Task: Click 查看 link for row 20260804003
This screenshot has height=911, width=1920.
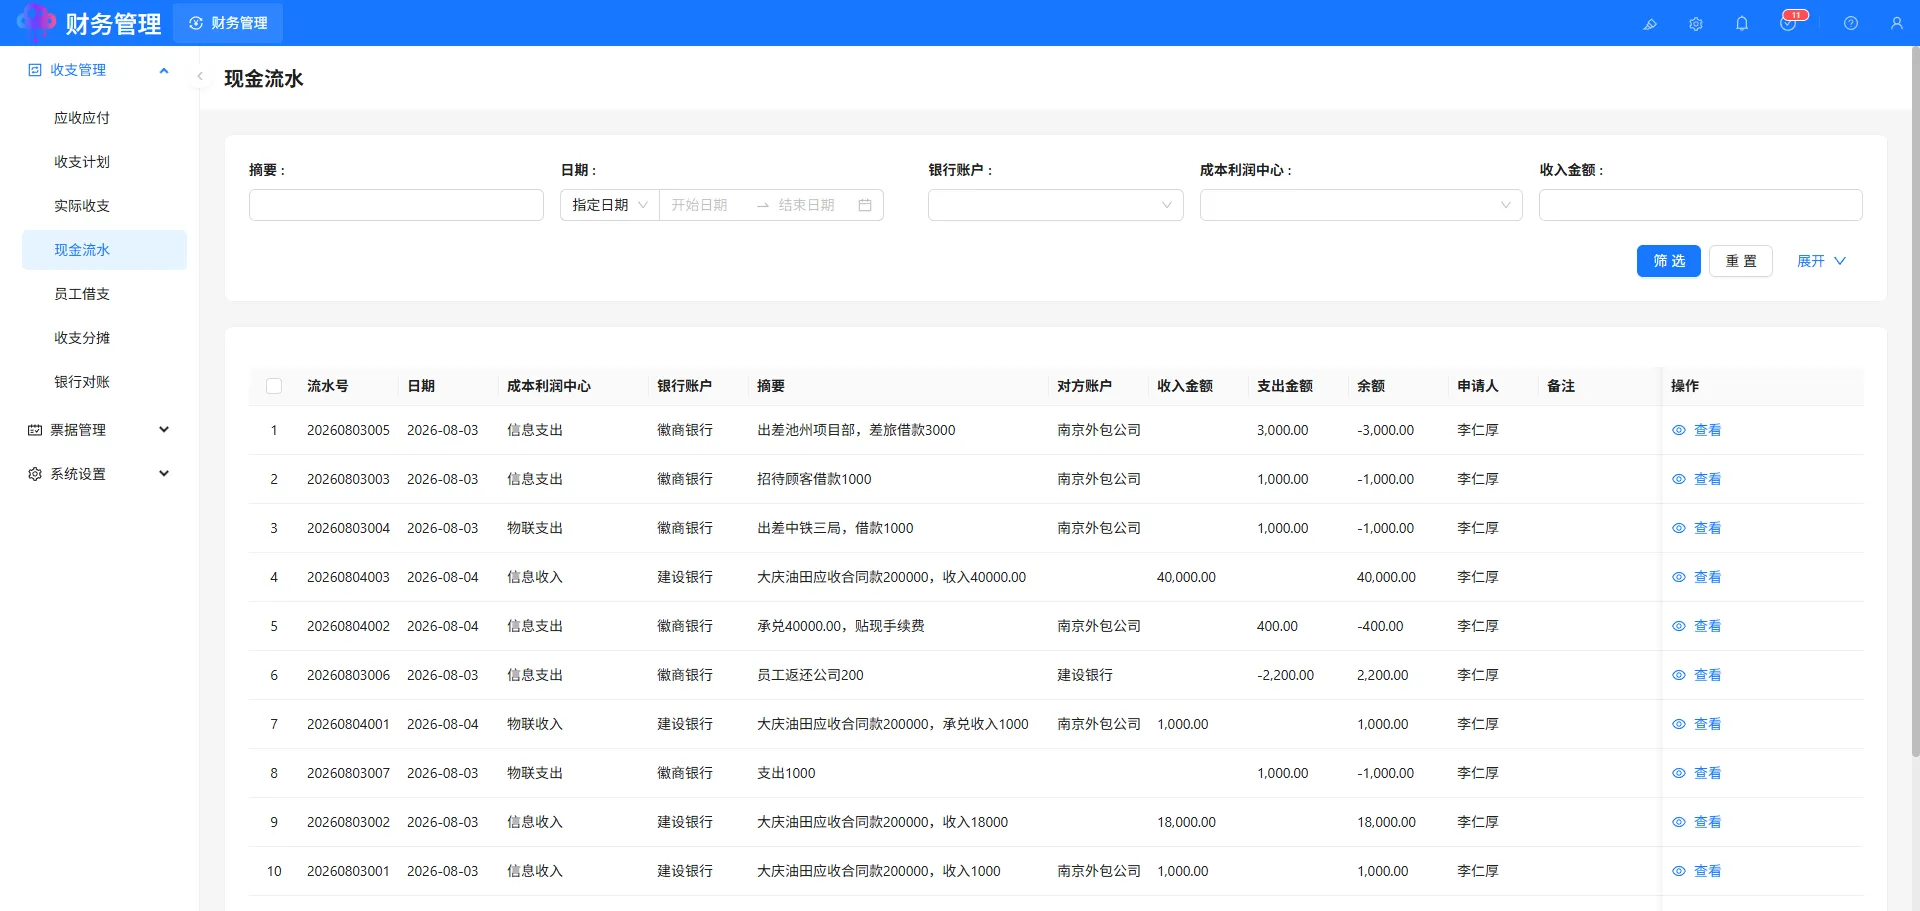Action: (x=1707, y=577)
